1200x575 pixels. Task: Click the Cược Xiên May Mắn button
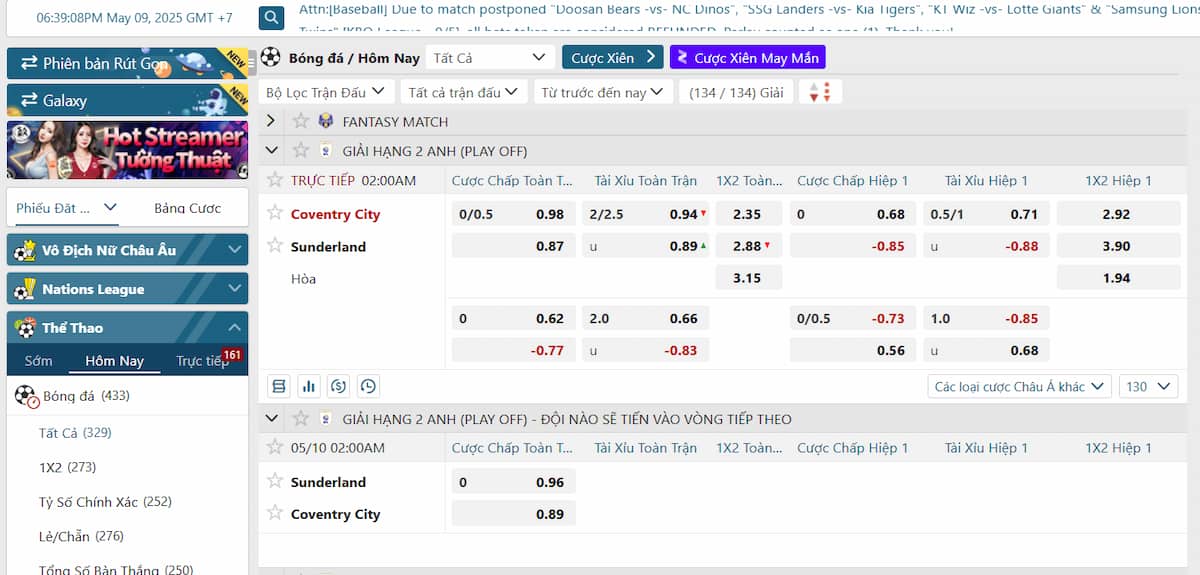click(x=748, y=57)
